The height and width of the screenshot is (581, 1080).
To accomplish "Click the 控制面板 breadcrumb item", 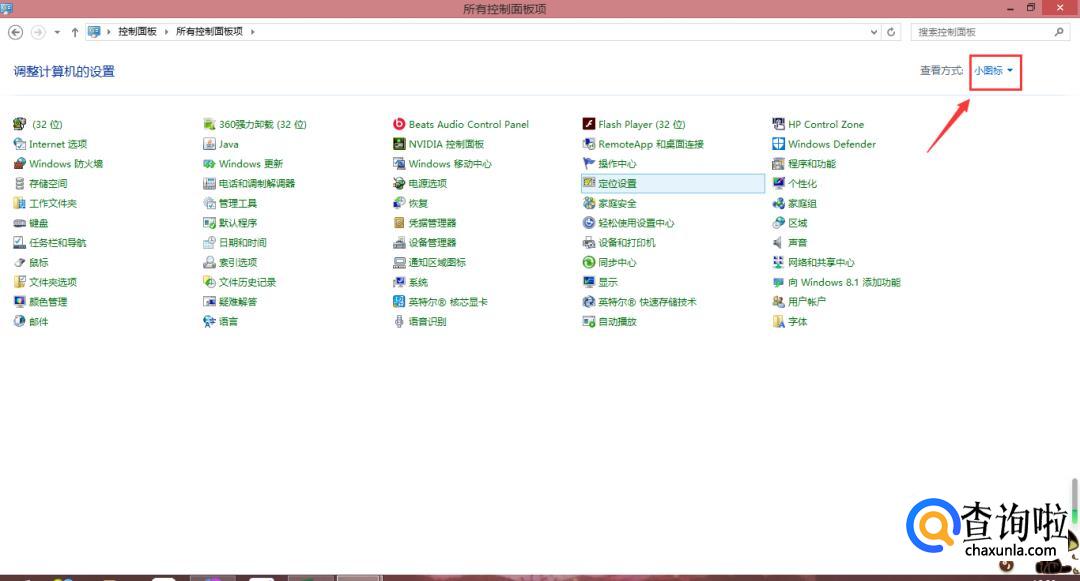I will point(137,32).
